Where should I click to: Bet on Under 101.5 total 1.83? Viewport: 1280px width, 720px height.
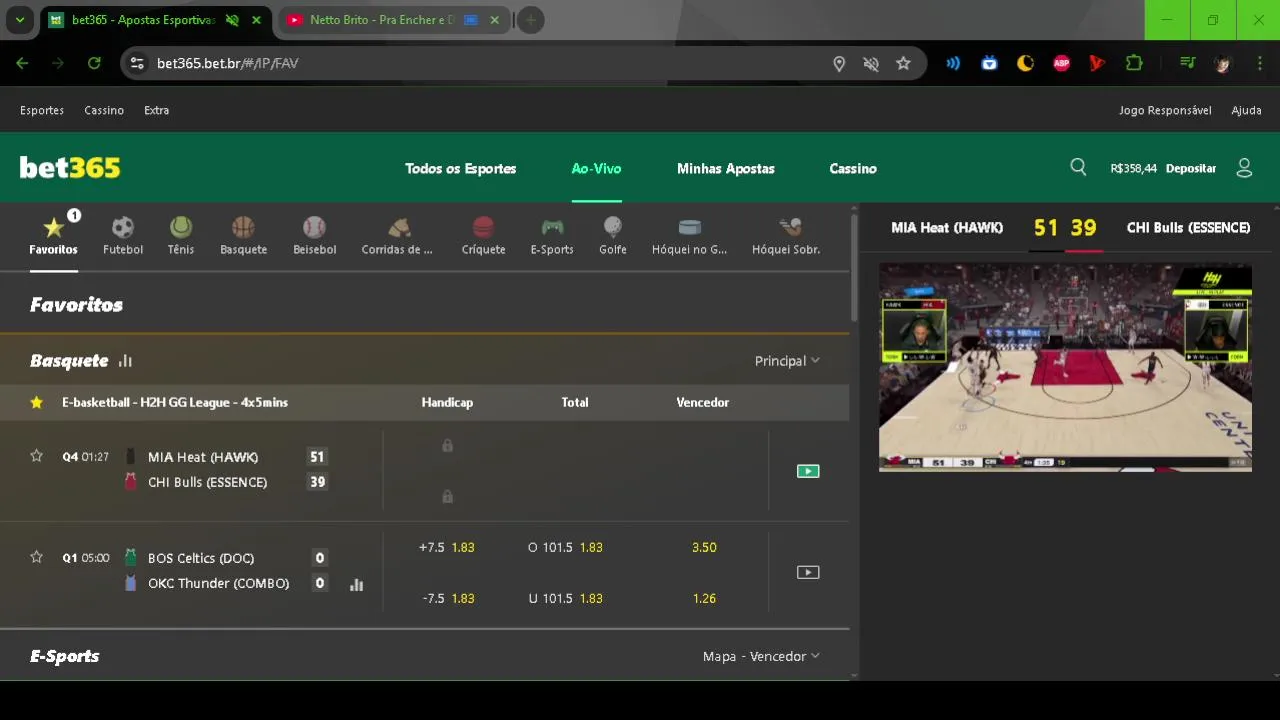565,598
